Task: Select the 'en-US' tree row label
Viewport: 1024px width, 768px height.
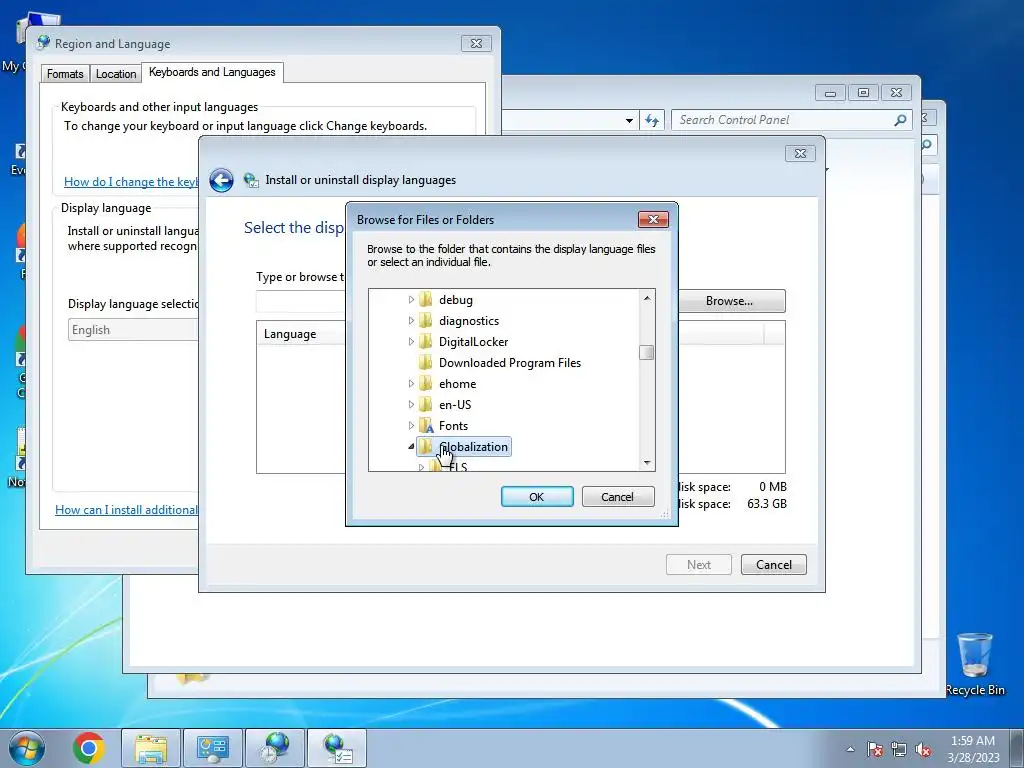Action: pos(455,404)
